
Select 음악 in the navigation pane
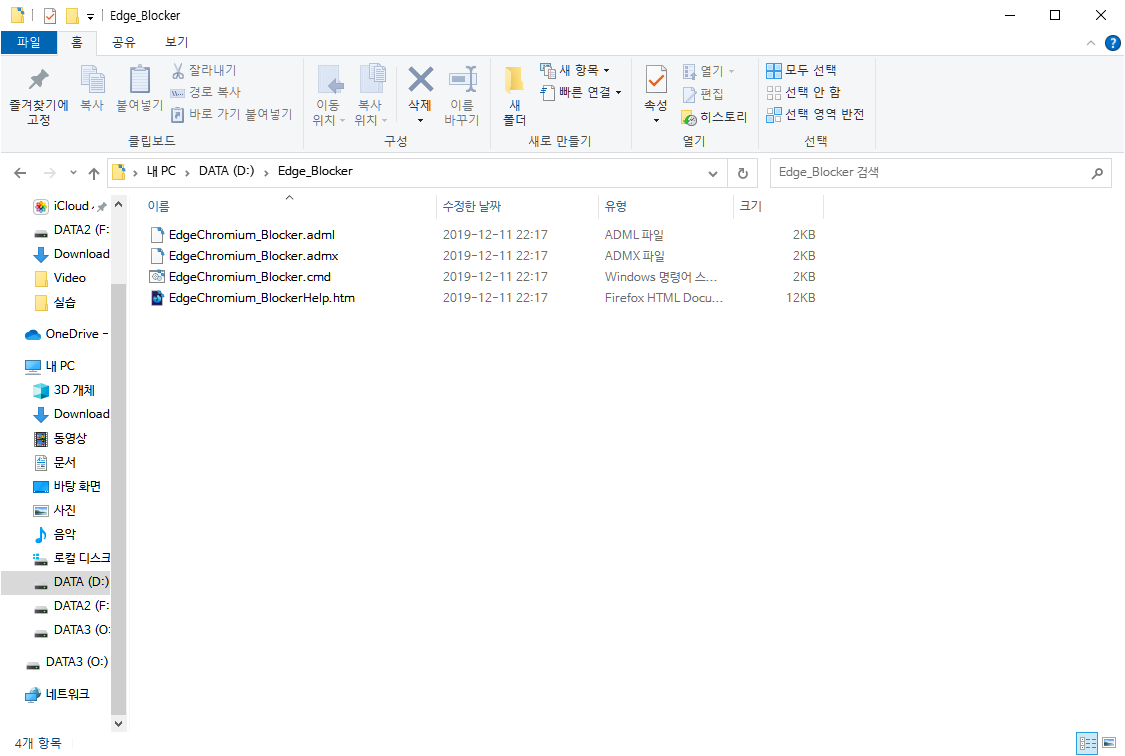65,534
